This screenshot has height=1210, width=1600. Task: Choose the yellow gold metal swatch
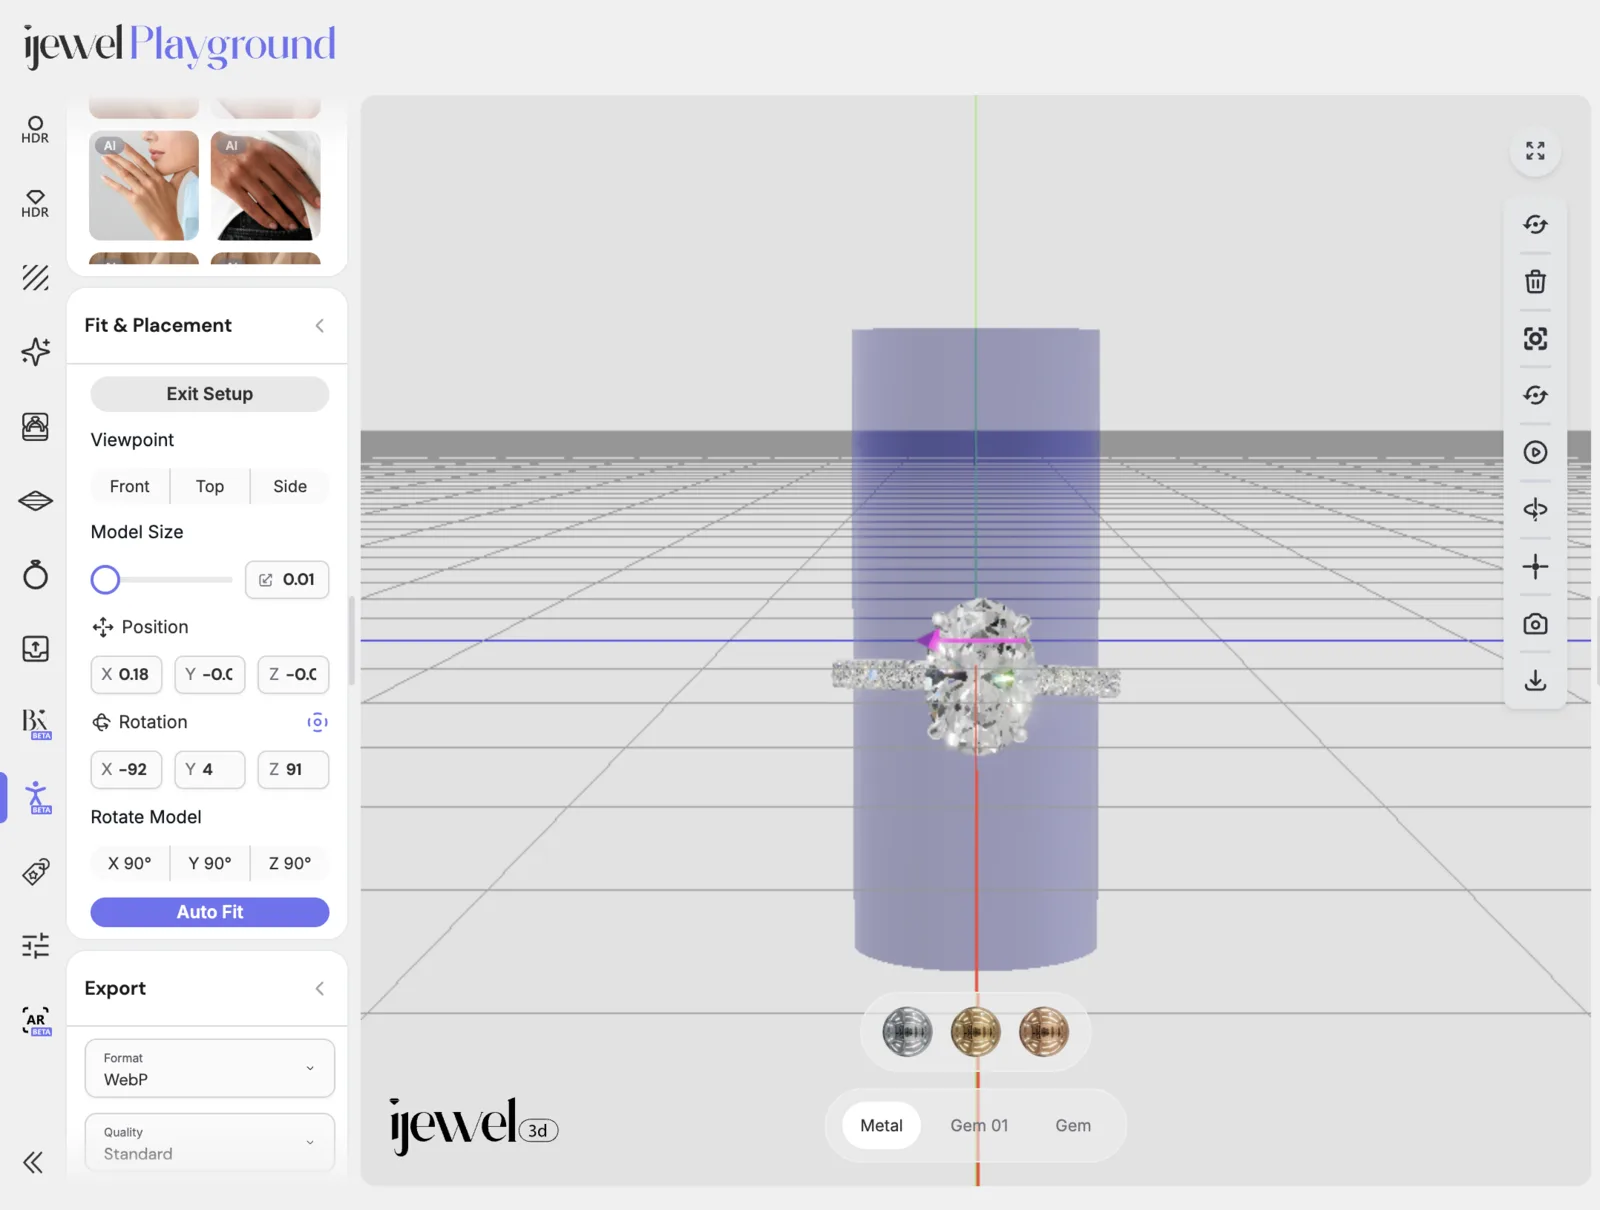pyautogui.click(x=975, y=1032)
